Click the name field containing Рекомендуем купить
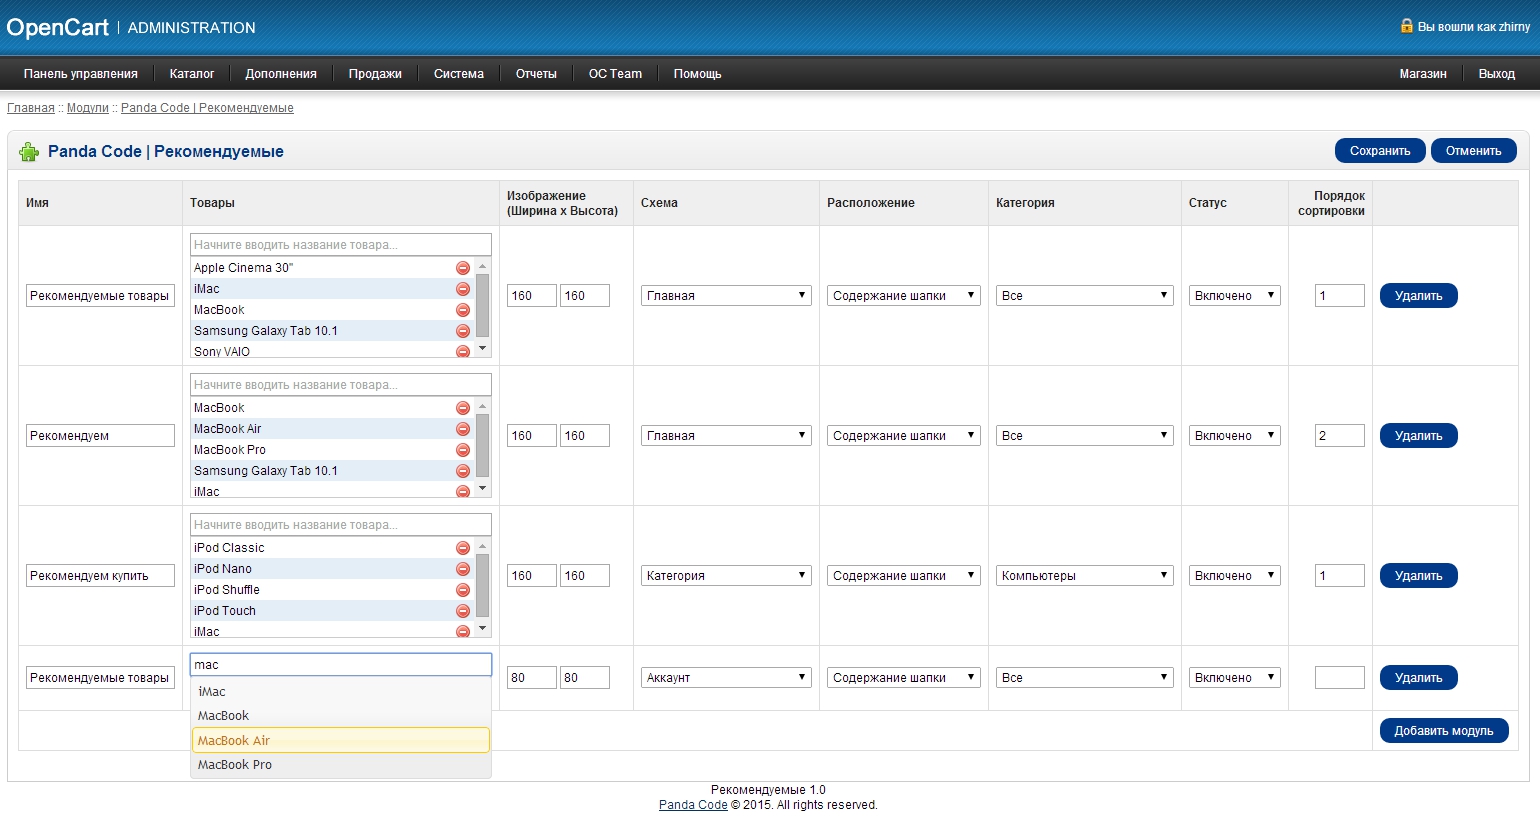The image size is (1540, 820). point(100,576)
